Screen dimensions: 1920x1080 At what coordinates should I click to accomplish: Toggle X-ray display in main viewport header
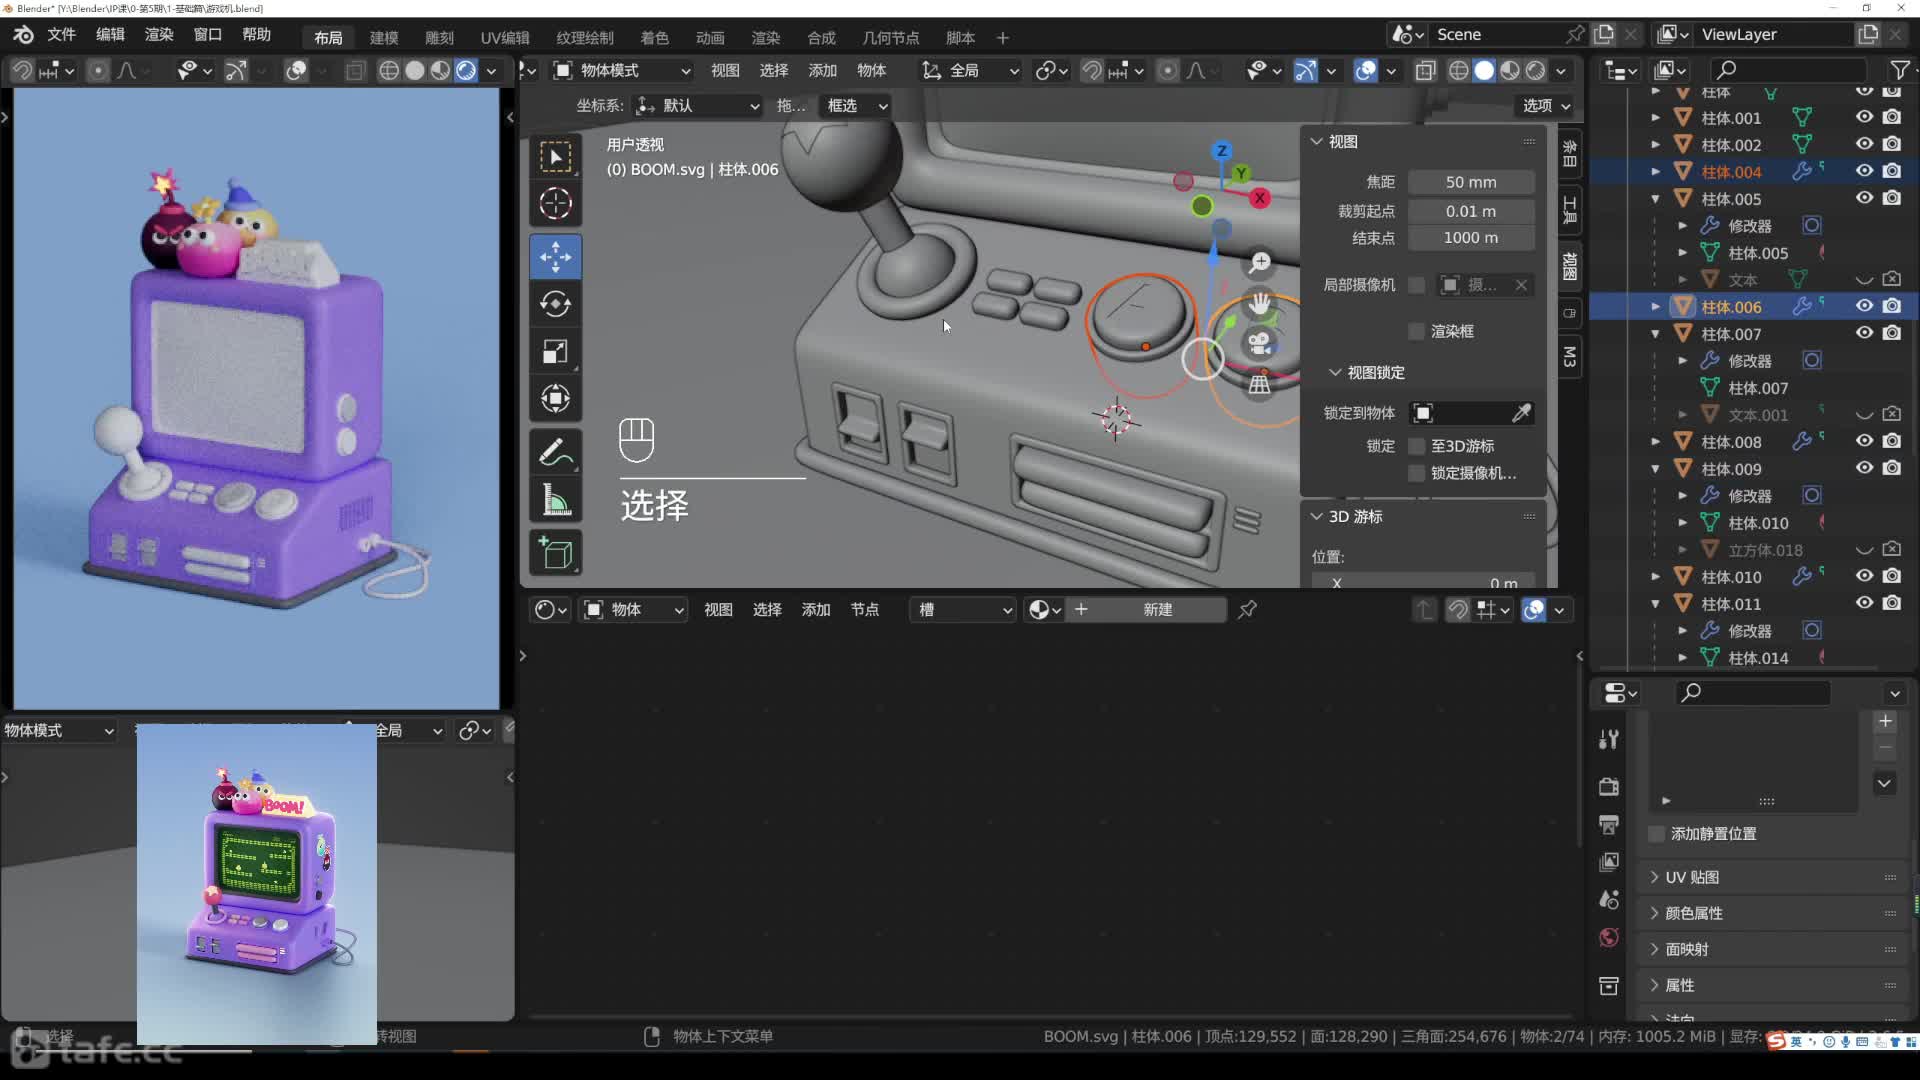coord(1426,70)
